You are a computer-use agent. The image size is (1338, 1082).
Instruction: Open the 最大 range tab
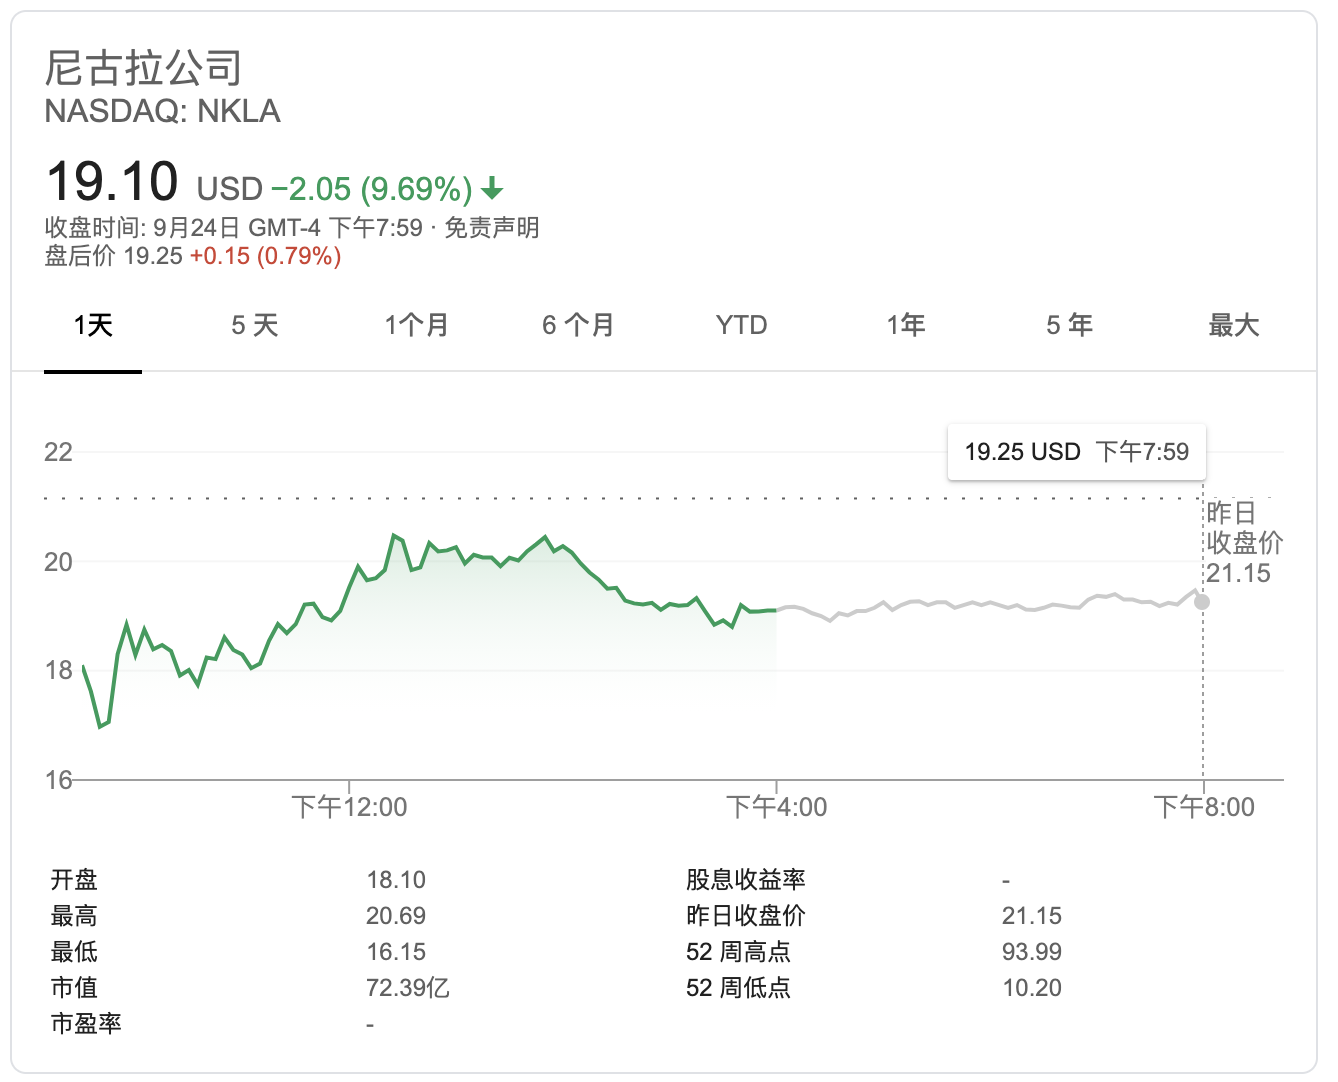click(x=1234, y=325)
